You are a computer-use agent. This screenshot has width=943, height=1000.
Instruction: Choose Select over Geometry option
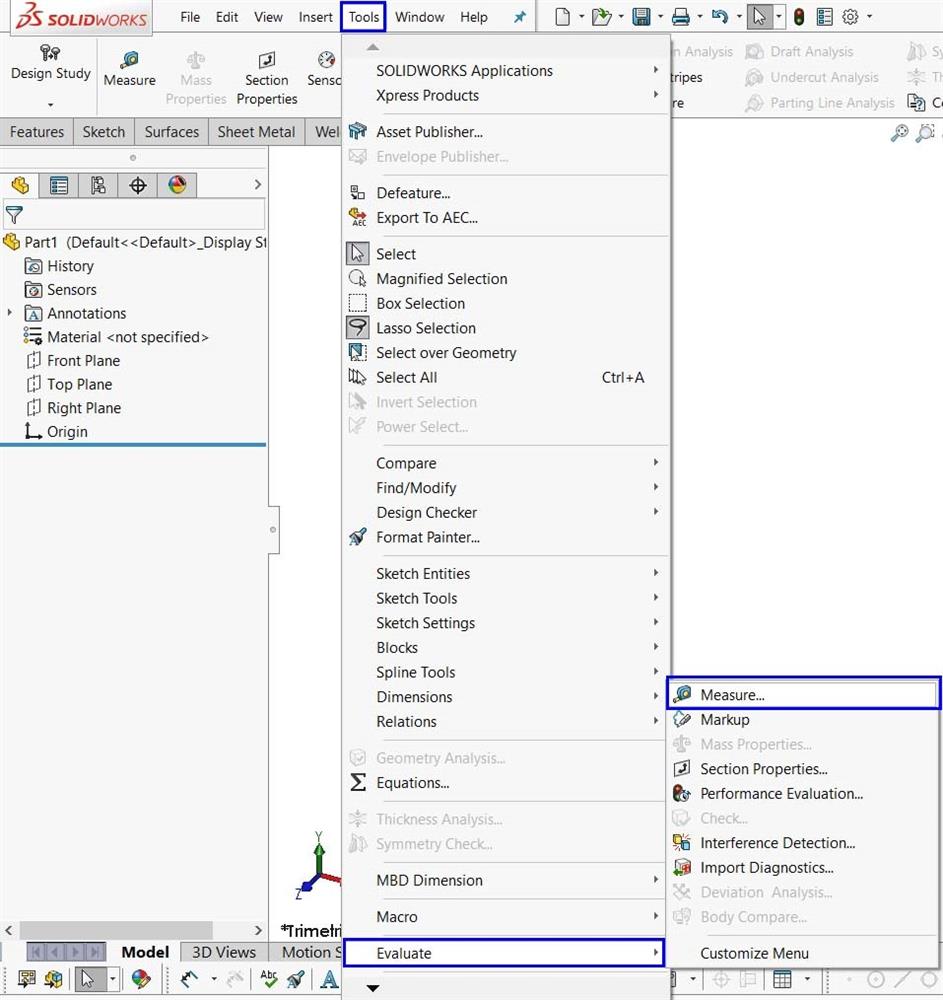pos(508,353)
